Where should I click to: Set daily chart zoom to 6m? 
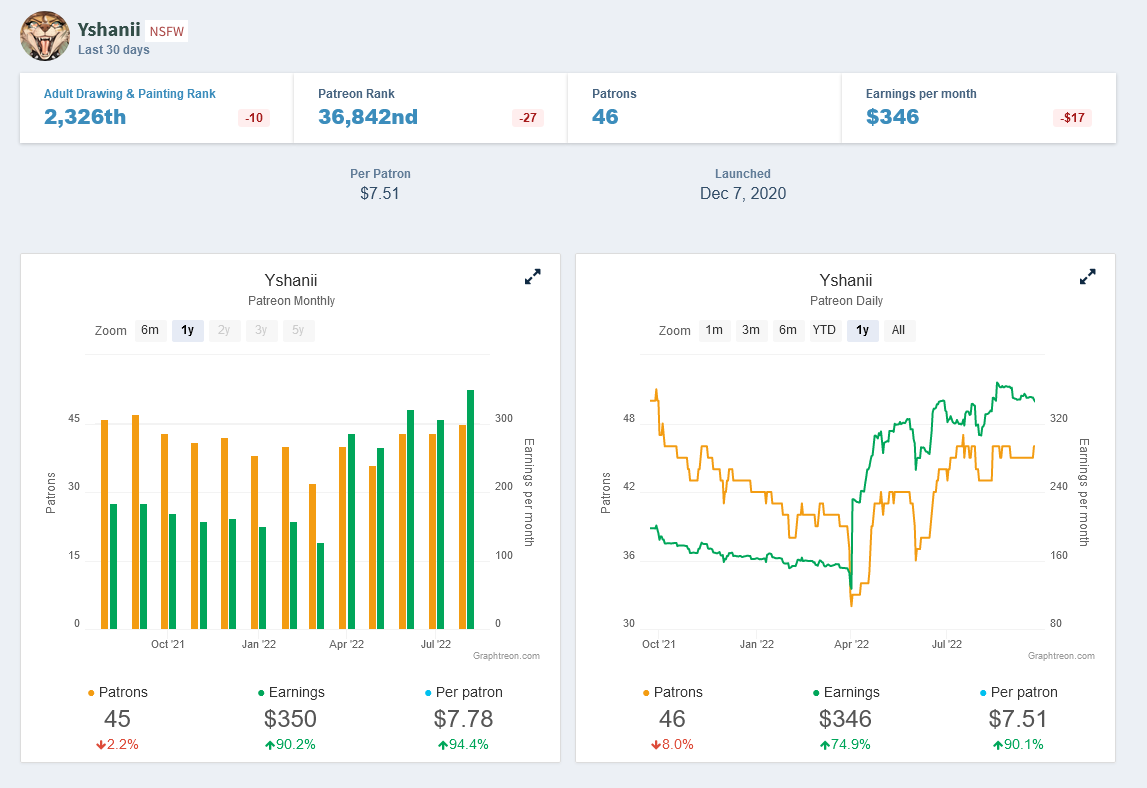point(788,330)
